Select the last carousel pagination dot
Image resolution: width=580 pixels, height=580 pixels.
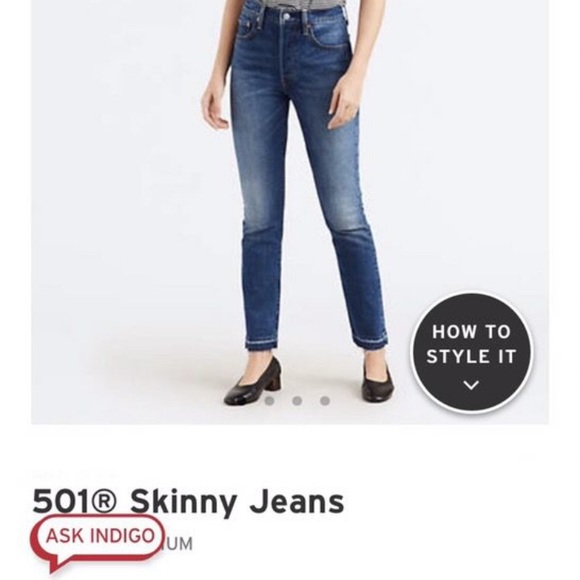[325, 401]
